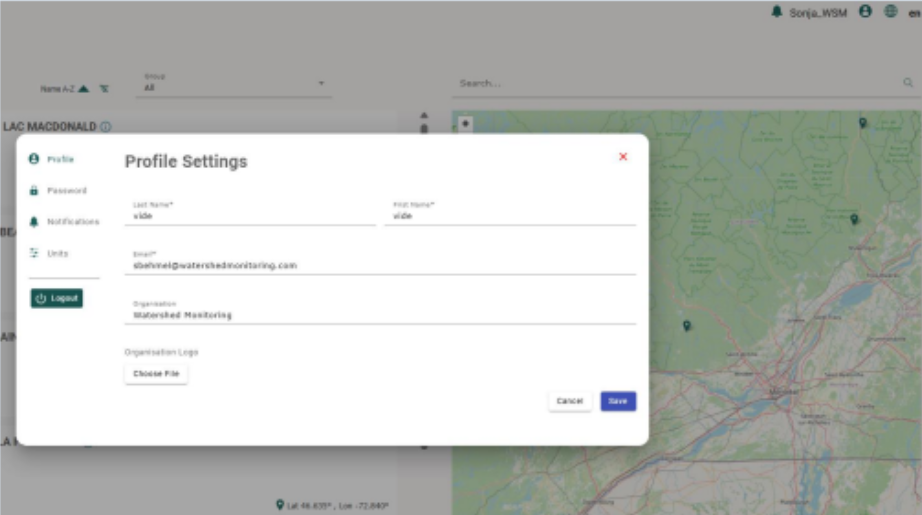The image size is (922, 515).
Task: Click the search magnifier icon
Action: (908, 83)
